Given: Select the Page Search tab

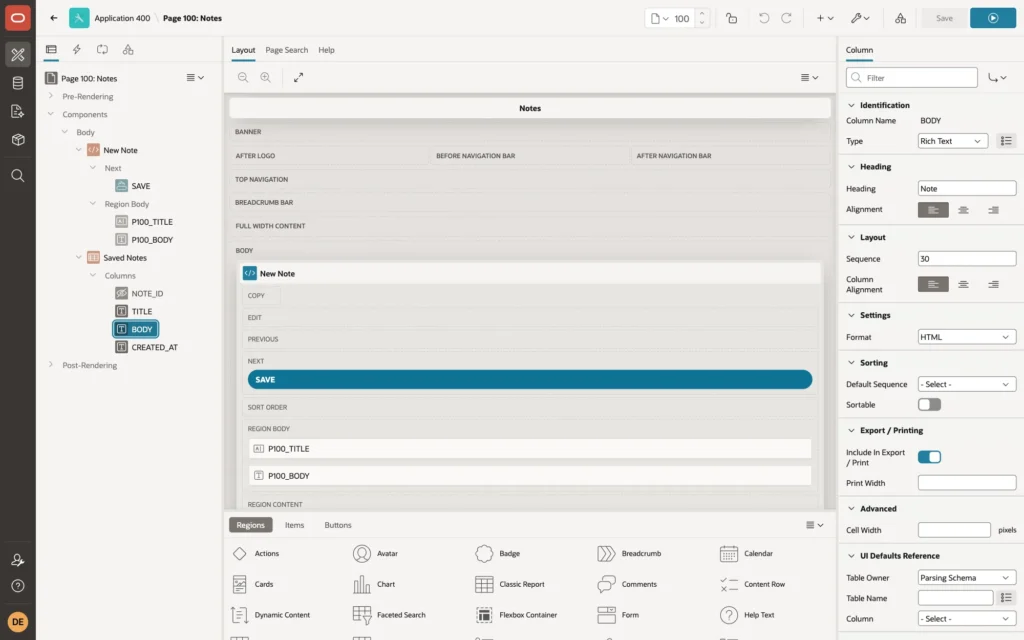Looking at the screenshot, I should coord(286,50).
